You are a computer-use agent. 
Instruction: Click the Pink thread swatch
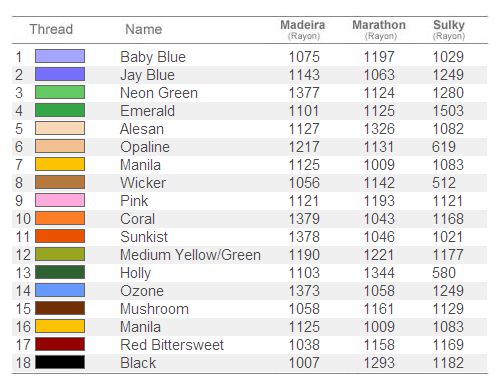pyautogui.click(x=60, y=200)
